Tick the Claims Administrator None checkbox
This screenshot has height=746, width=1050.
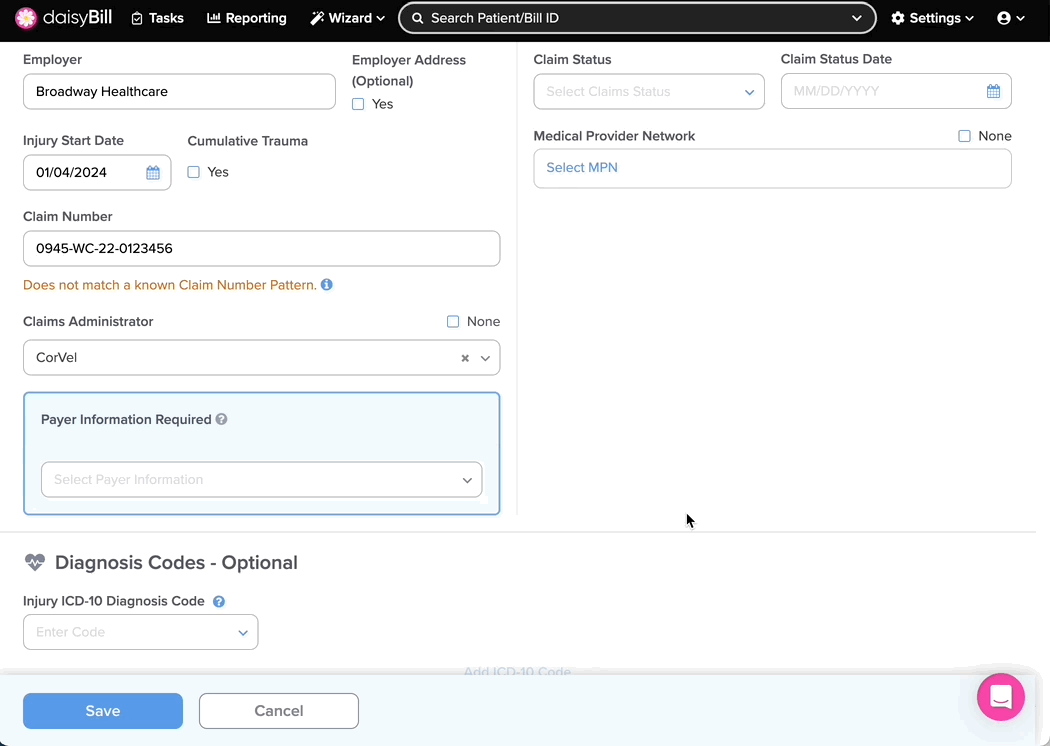click(453, 322)
